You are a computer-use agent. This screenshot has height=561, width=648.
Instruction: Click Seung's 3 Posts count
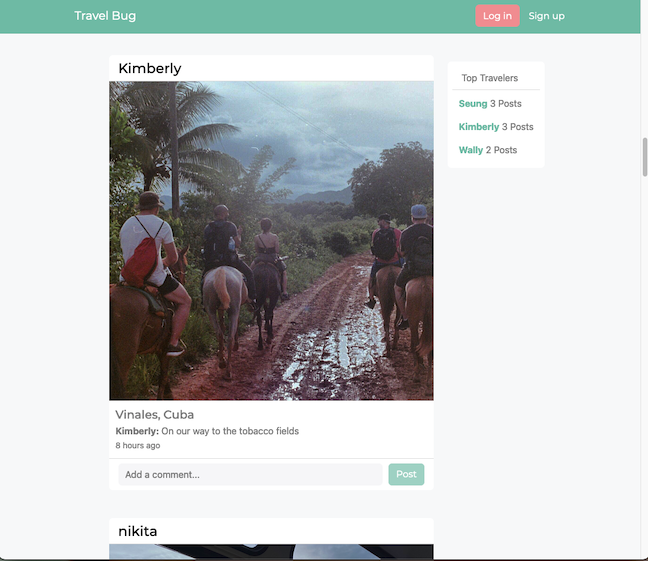(x=505, y=103)
